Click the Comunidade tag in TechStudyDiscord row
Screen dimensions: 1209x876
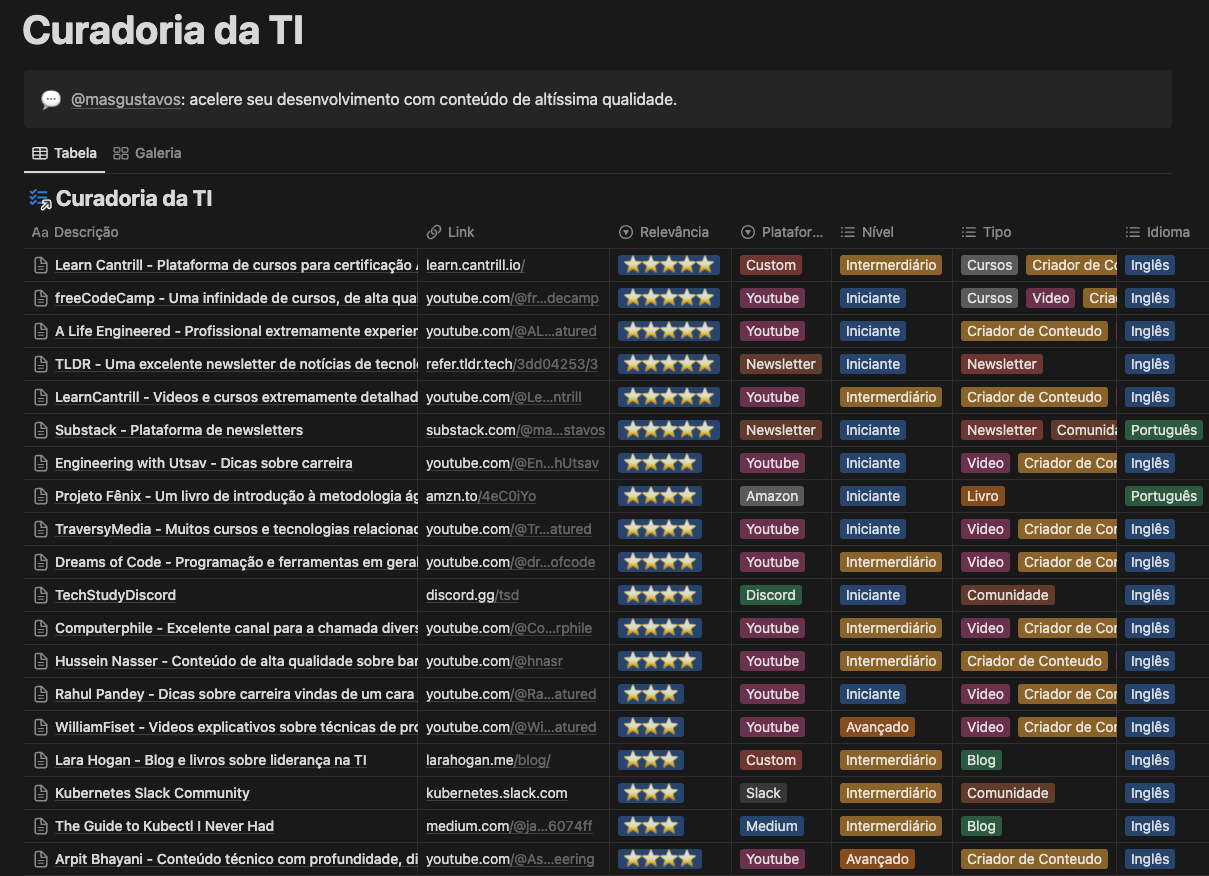pos(1008,595)
